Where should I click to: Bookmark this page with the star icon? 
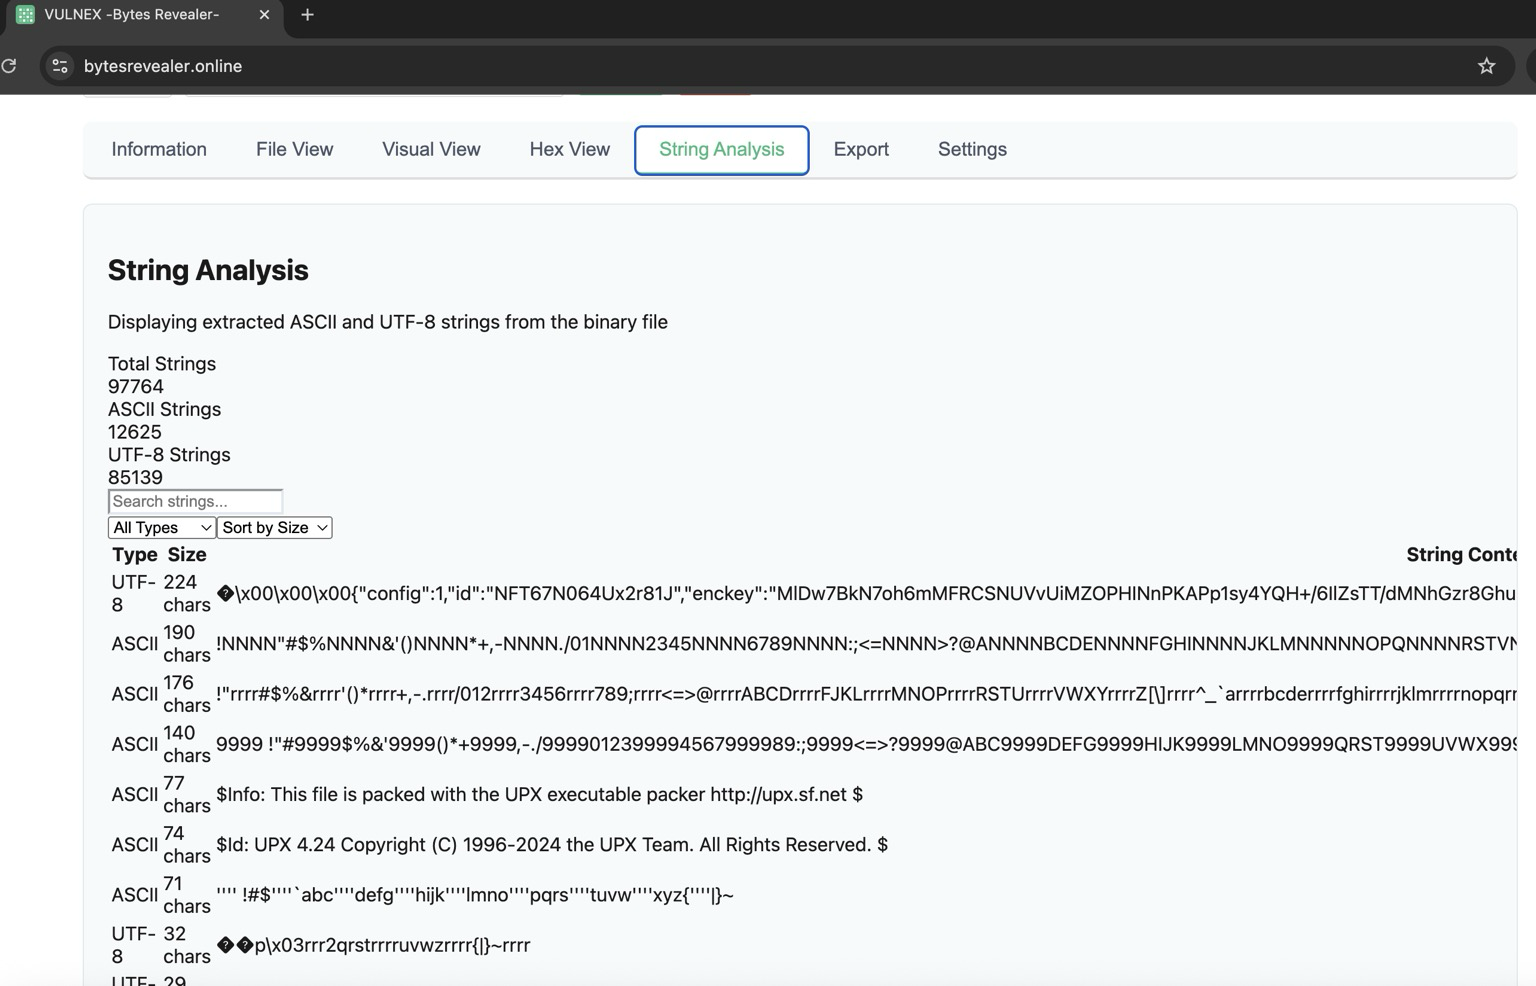[x=1486, y=66]
